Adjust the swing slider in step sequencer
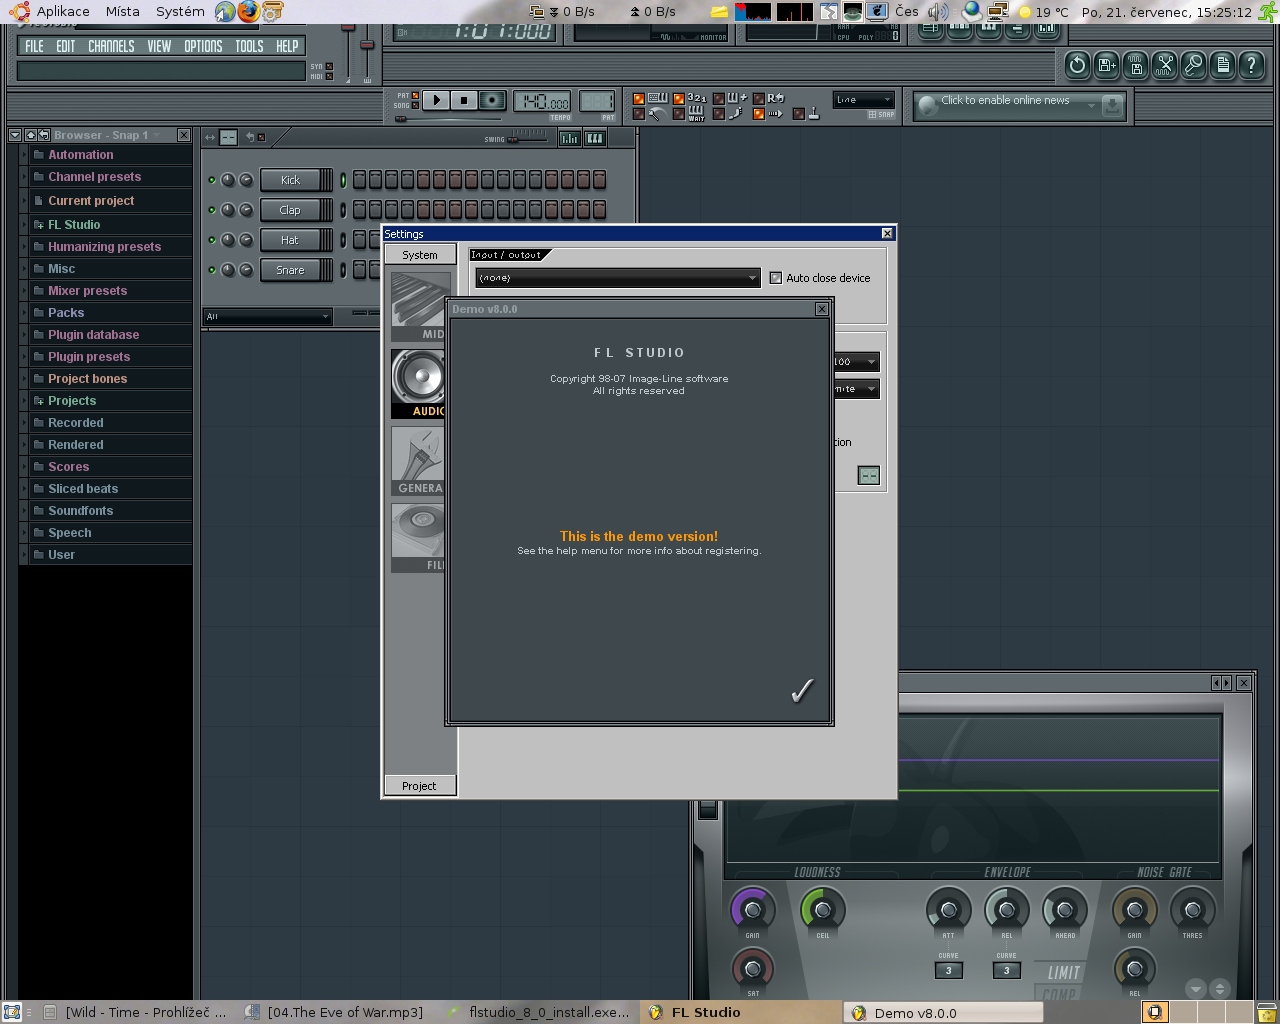 tap(527, 139)
